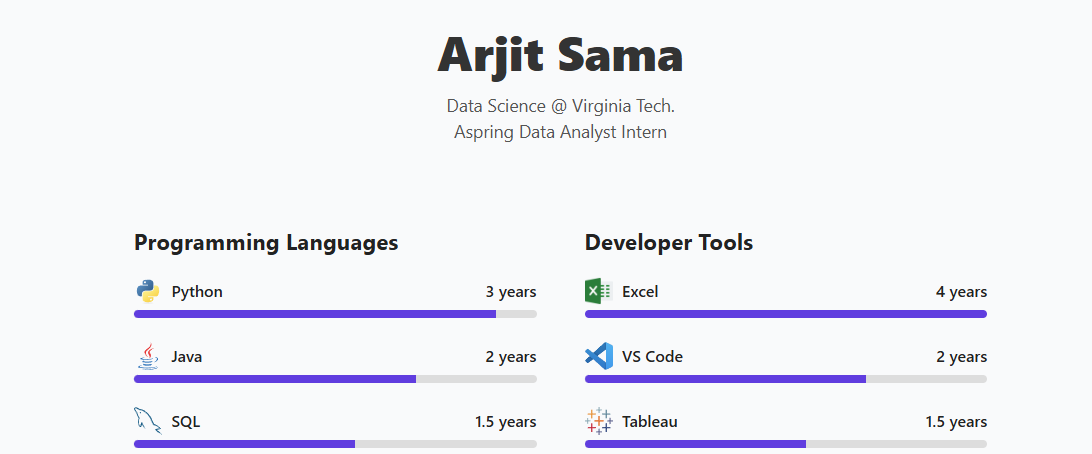
Task: Click the Python skill progress bar
Action: [x=335, y=314]
